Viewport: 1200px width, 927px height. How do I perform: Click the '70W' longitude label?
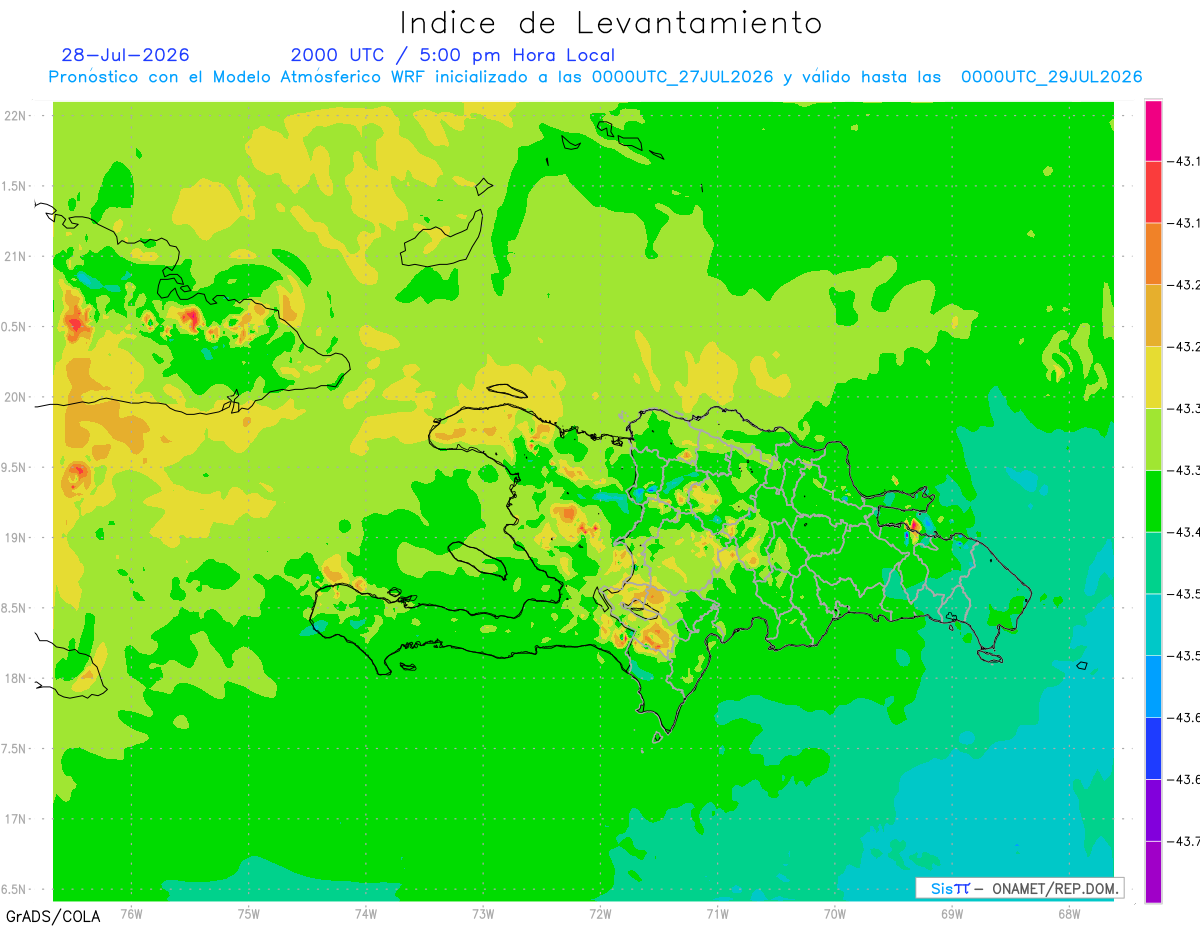click(835, 913)
